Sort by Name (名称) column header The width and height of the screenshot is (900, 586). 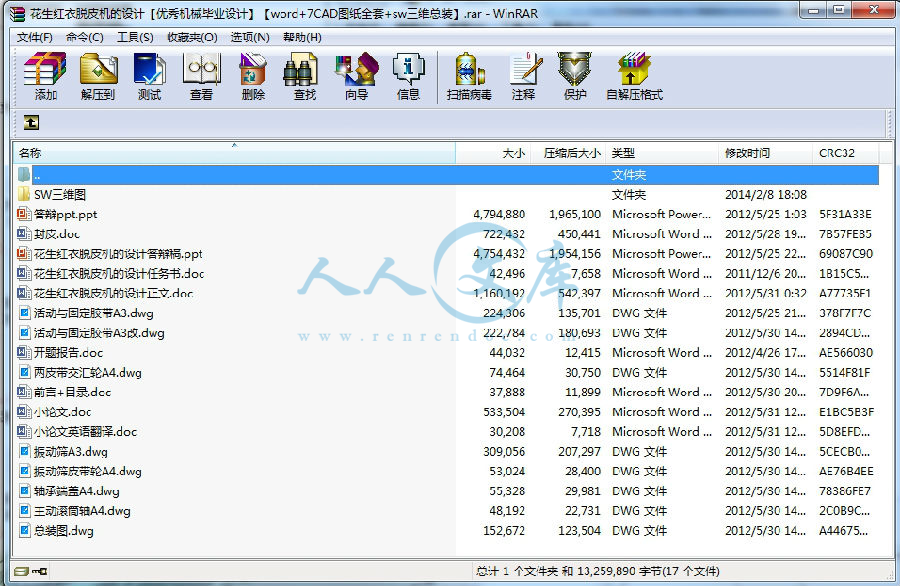[x=234, y=153]
